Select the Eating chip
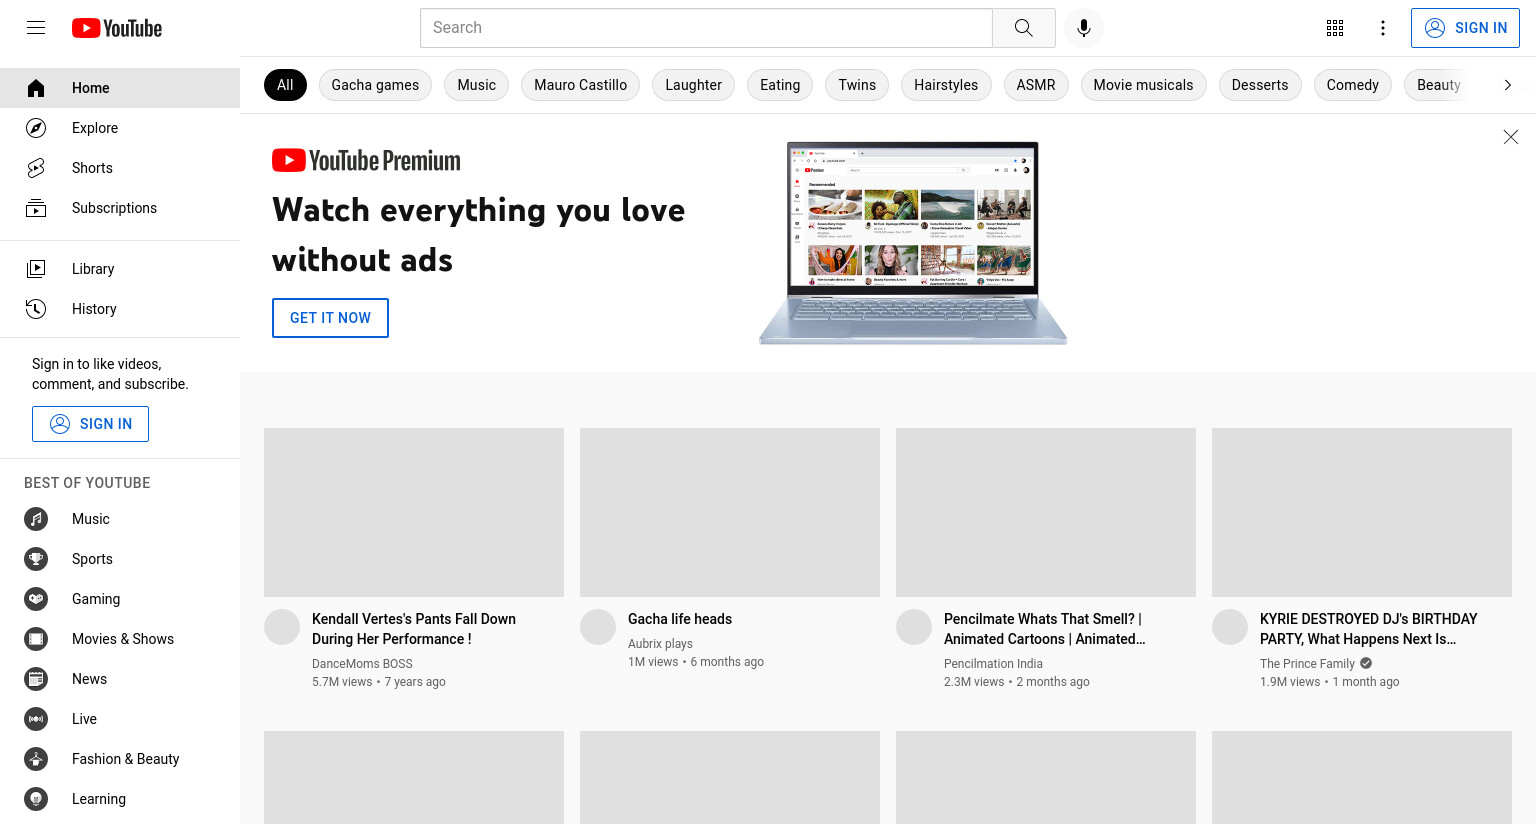 780,85
